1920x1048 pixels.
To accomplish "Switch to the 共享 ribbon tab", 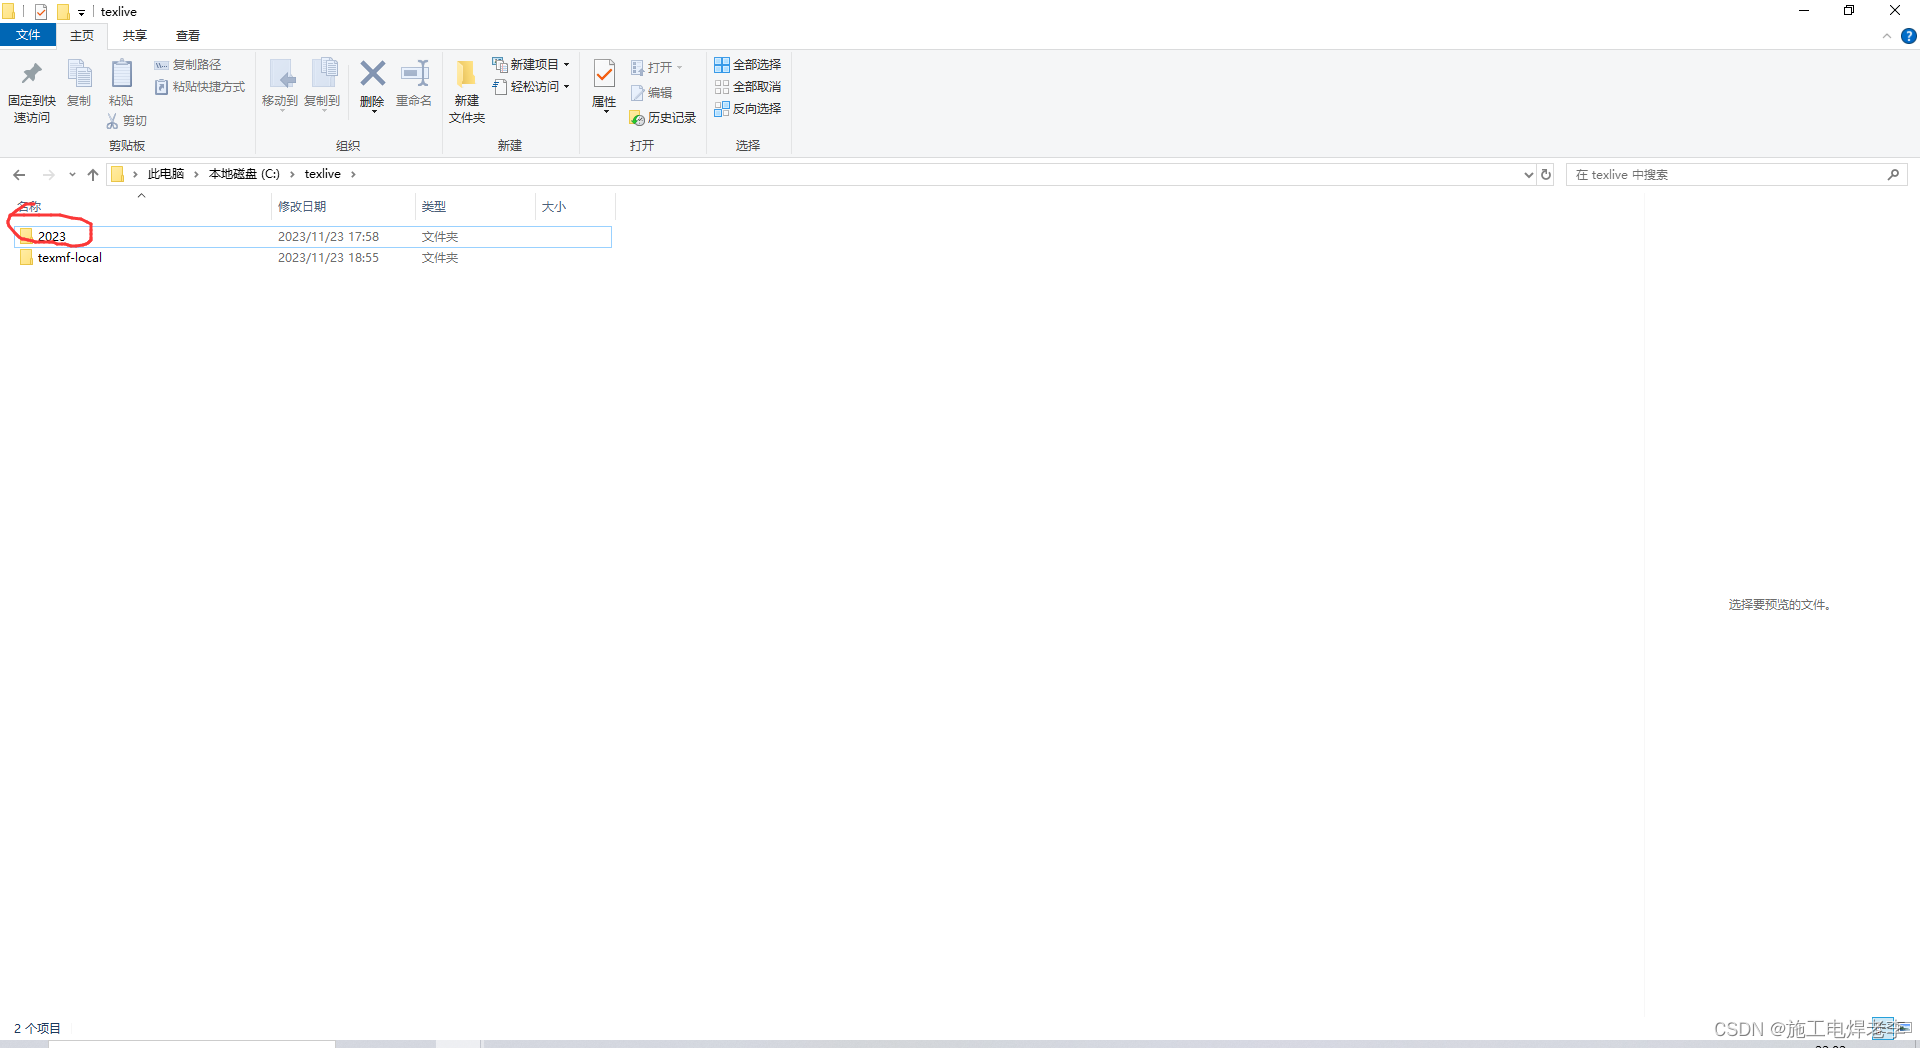I will (x=135, y=36).
